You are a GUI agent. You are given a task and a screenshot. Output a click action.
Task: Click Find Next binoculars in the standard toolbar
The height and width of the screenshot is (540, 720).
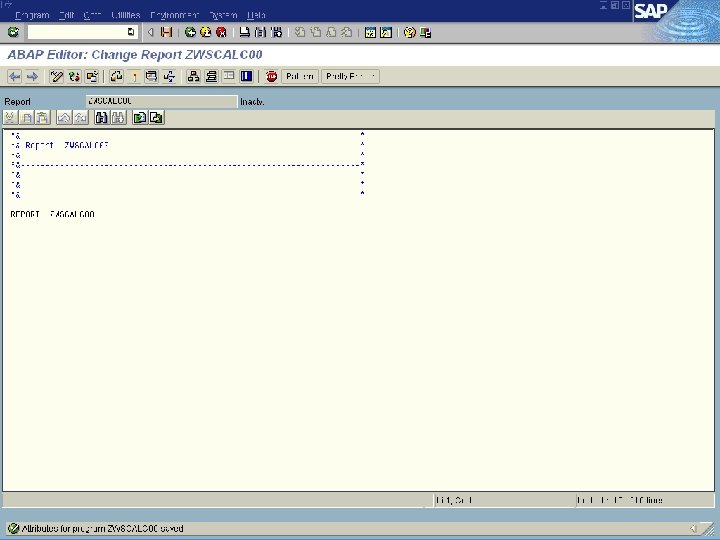[276, 32]
